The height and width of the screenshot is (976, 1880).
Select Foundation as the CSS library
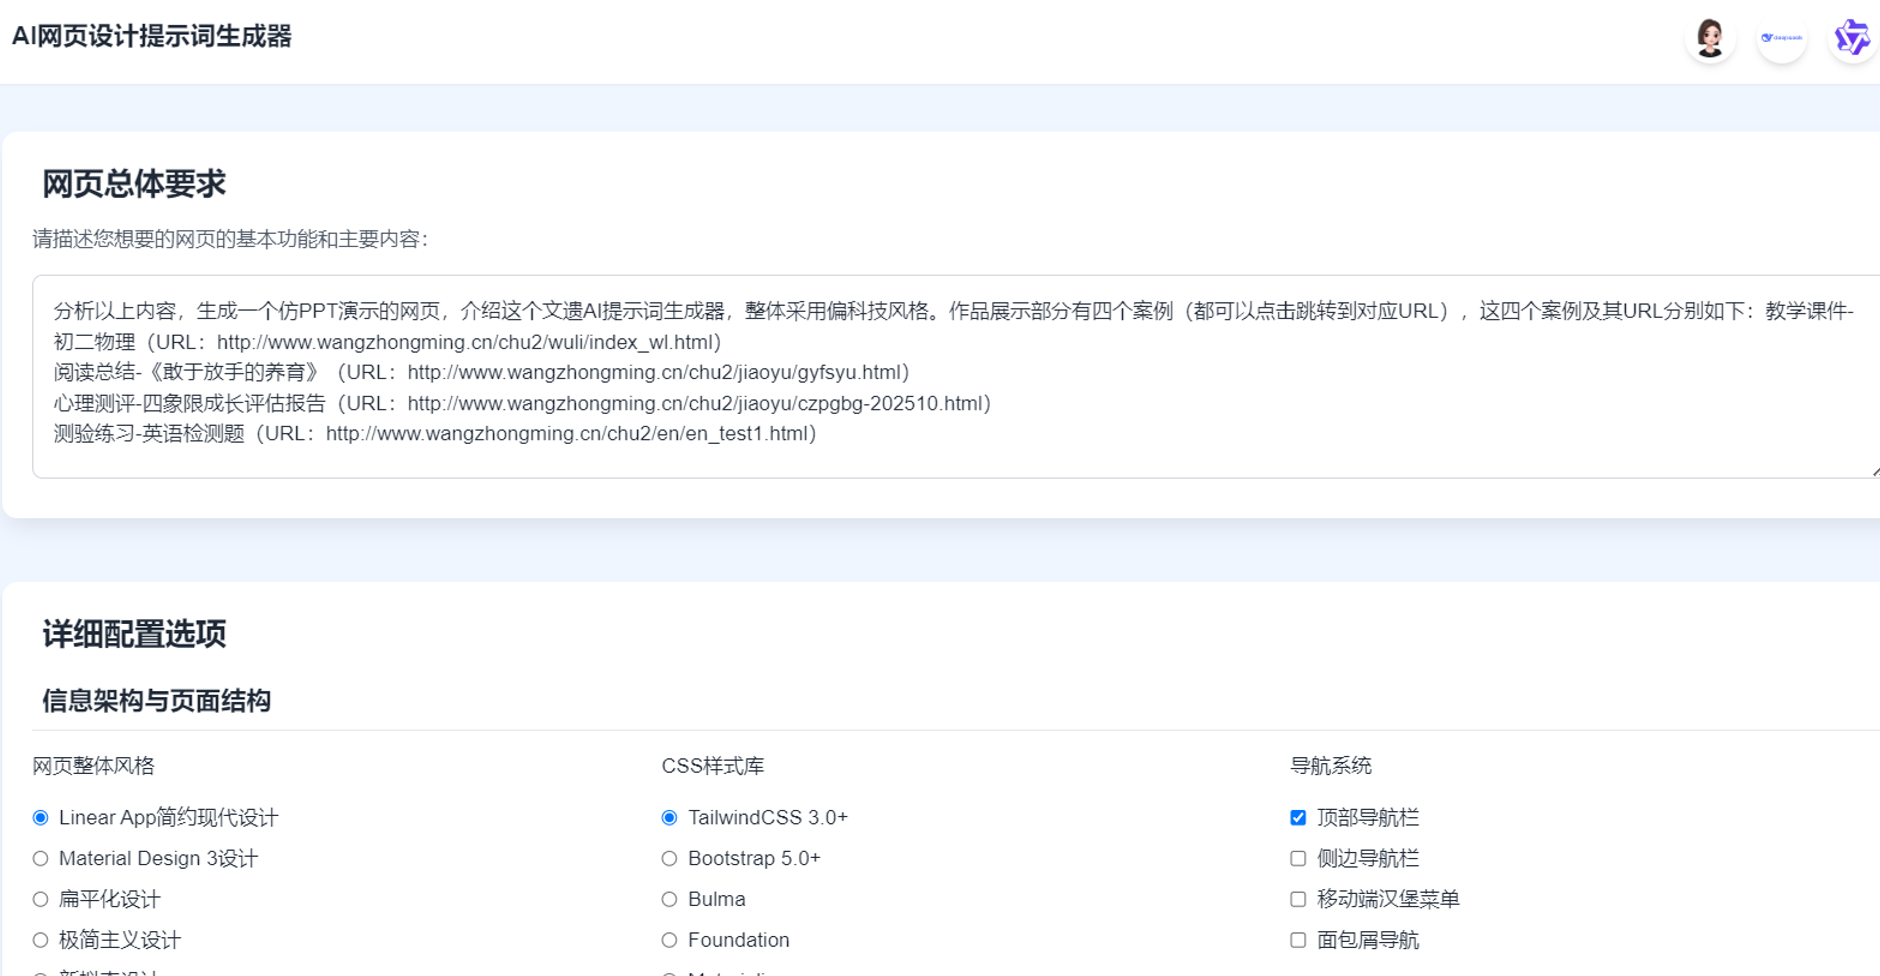point(669,940)
